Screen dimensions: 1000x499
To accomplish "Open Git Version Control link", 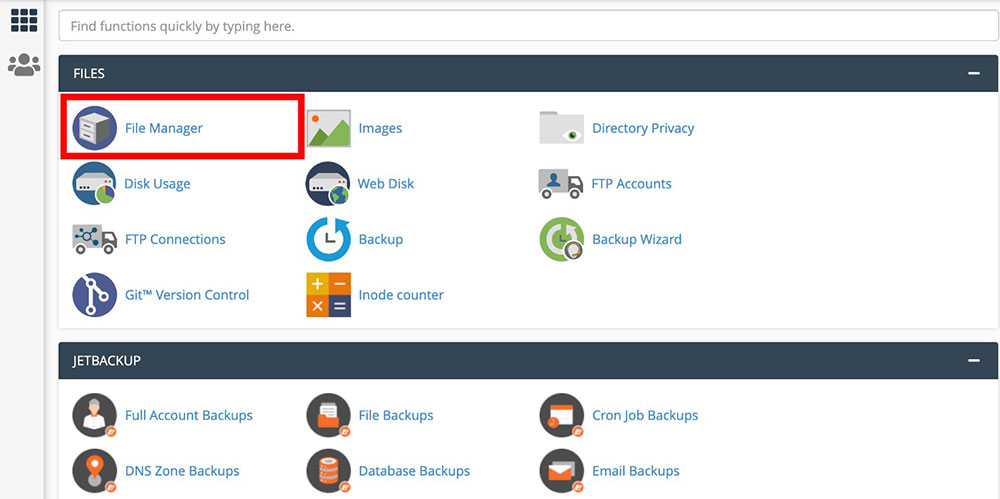I will [187, 295].
